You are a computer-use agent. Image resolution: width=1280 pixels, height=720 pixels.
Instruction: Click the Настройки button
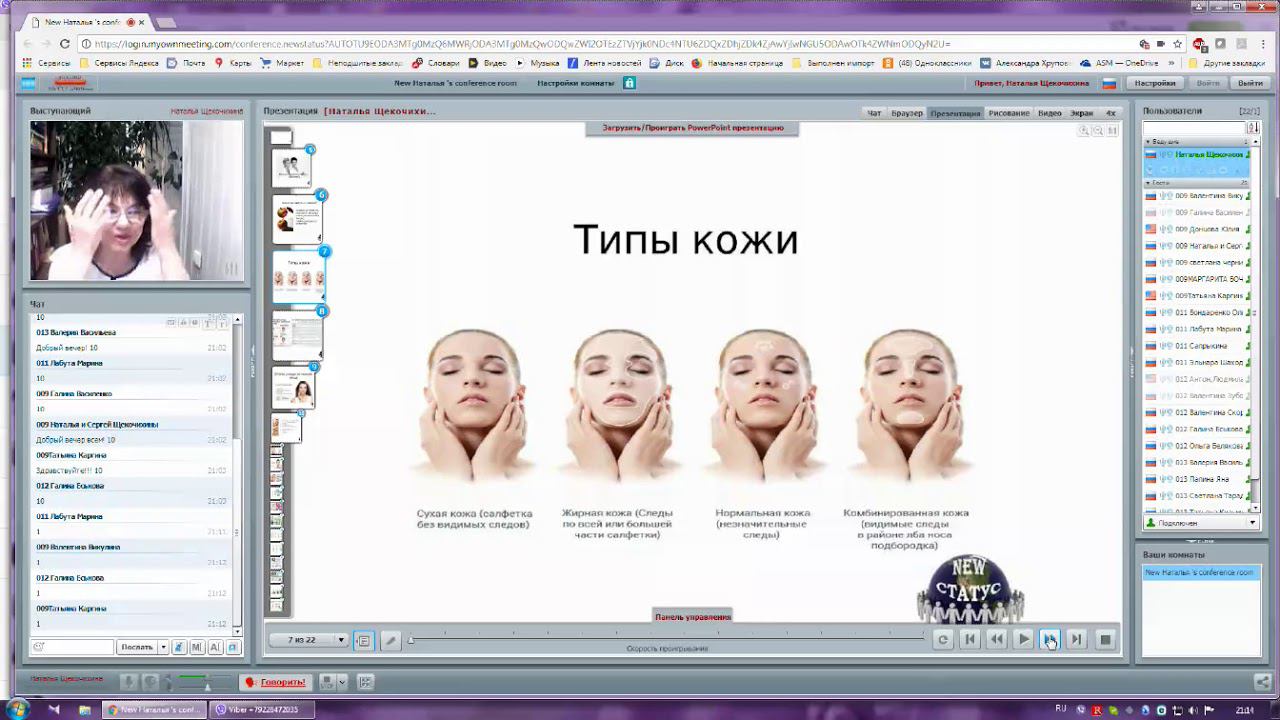point(1155,83)
